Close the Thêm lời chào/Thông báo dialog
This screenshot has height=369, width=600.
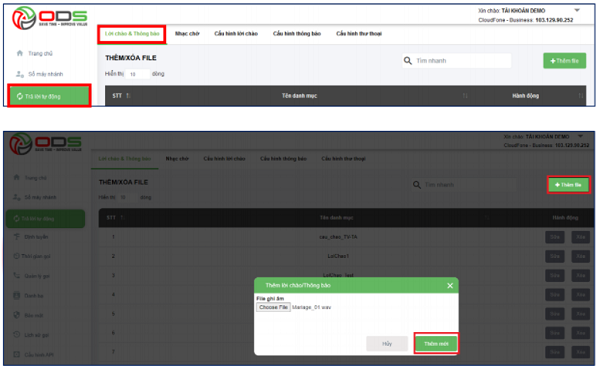450,286
